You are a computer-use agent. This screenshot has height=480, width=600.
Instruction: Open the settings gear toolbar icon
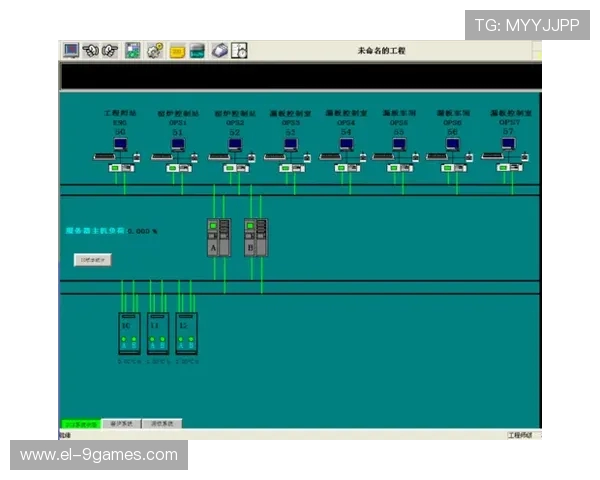click(155, 50)
